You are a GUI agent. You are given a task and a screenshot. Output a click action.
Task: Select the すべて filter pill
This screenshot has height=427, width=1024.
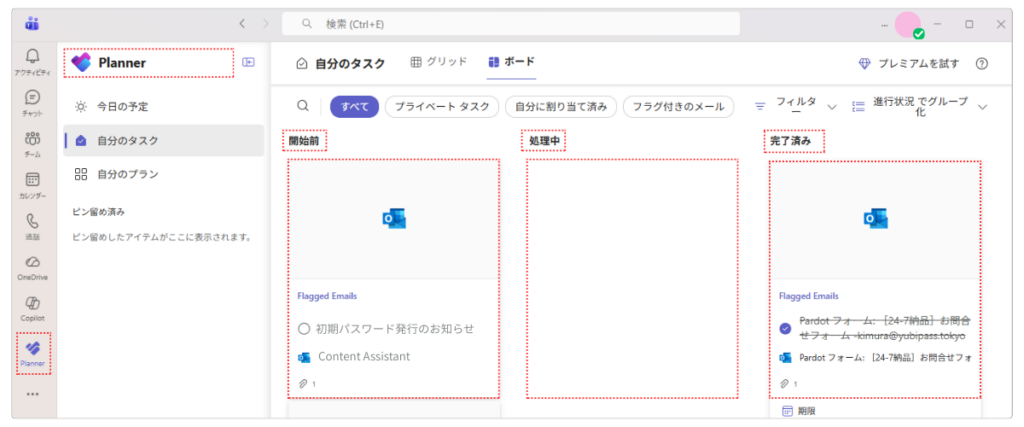[x=355, y=107]
